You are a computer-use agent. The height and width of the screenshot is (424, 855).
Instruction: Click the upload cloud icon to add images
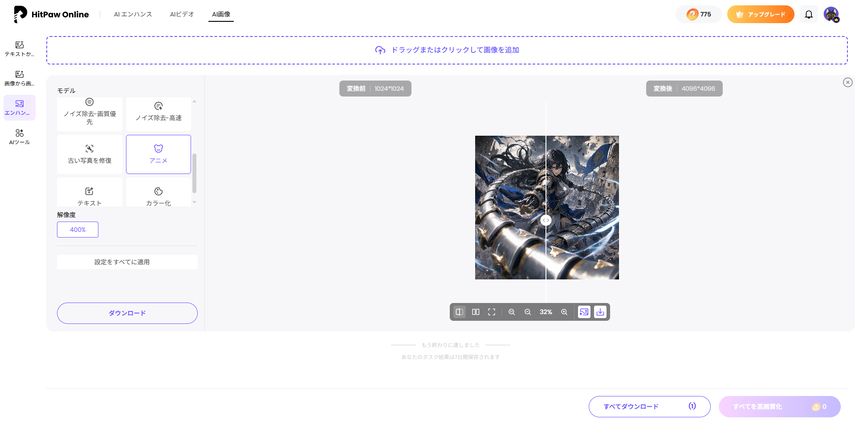(380, 50)
